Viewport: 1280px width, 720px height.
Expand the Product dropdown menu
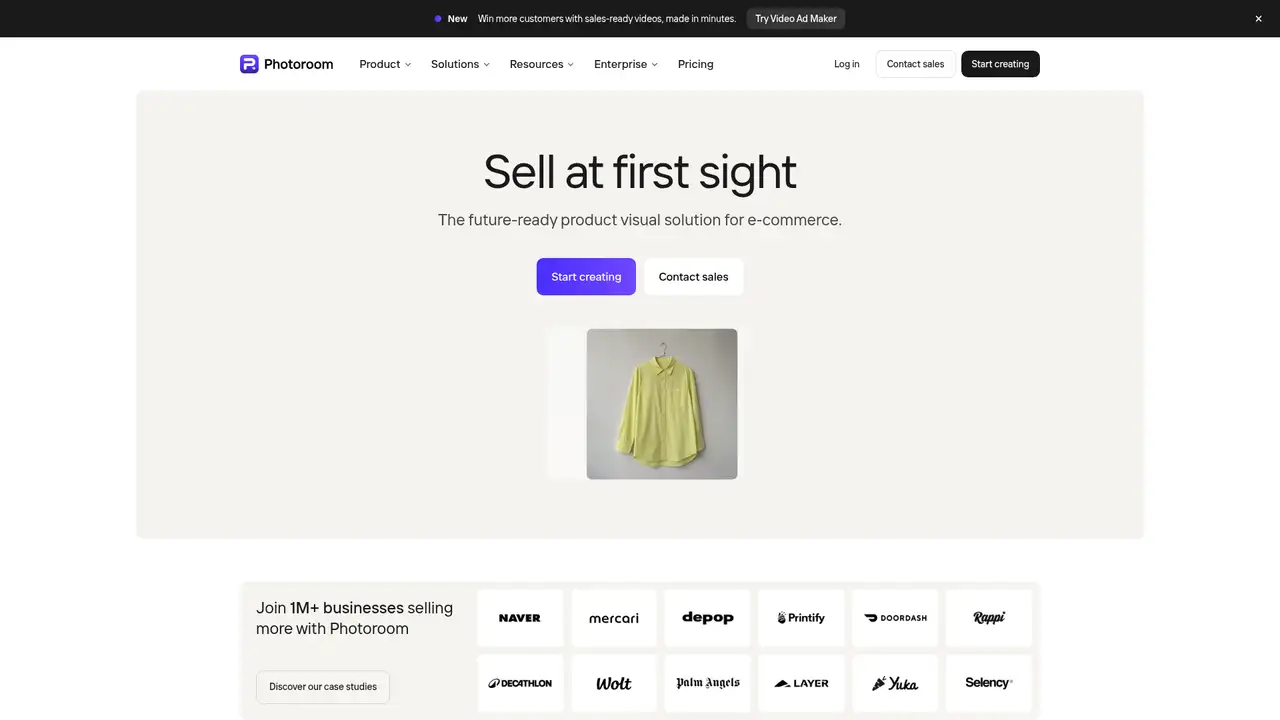click(x=385, y=64)
